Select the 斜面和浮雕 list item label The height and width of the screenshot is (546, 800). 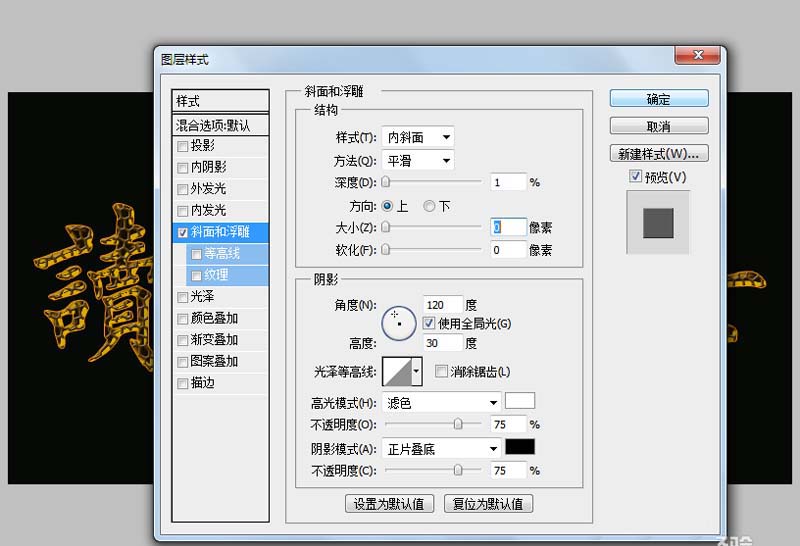coord(220,232)
